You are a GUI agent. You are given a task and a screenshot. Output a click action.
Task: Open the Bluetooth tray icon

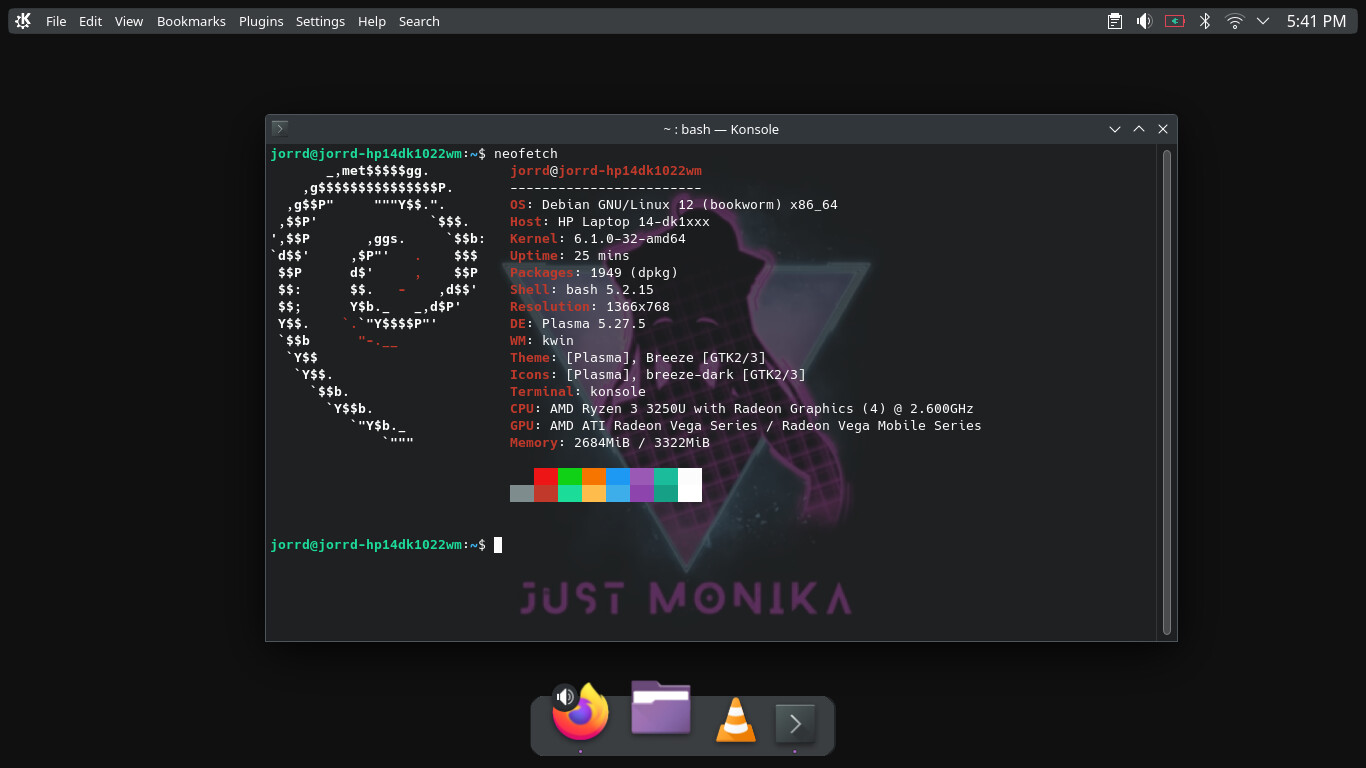coord(1205,21)
